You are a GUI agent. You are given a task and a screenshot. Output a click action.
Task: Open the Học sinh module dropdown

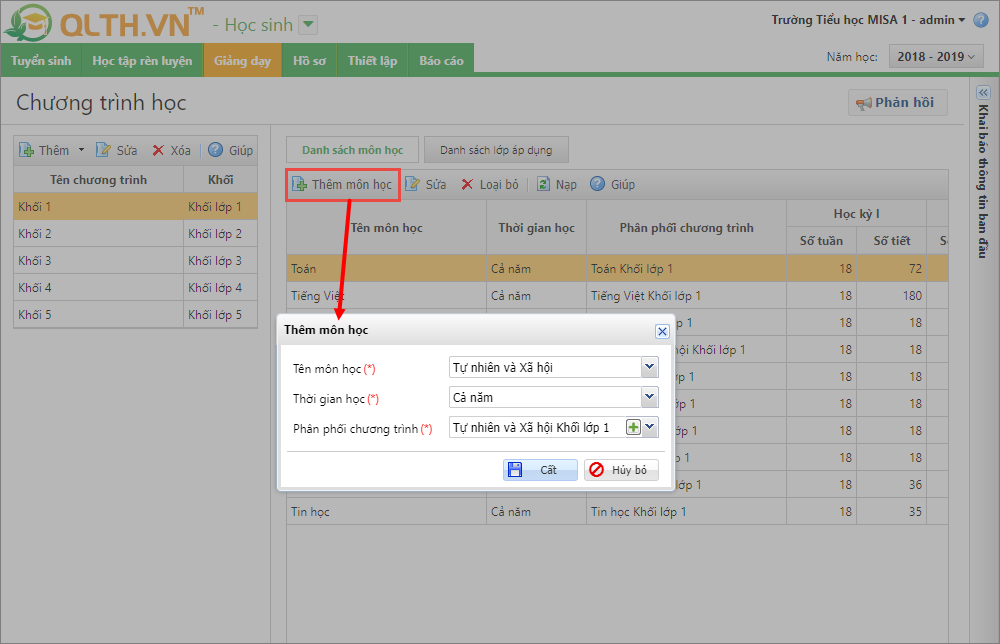tap(308, 25)
